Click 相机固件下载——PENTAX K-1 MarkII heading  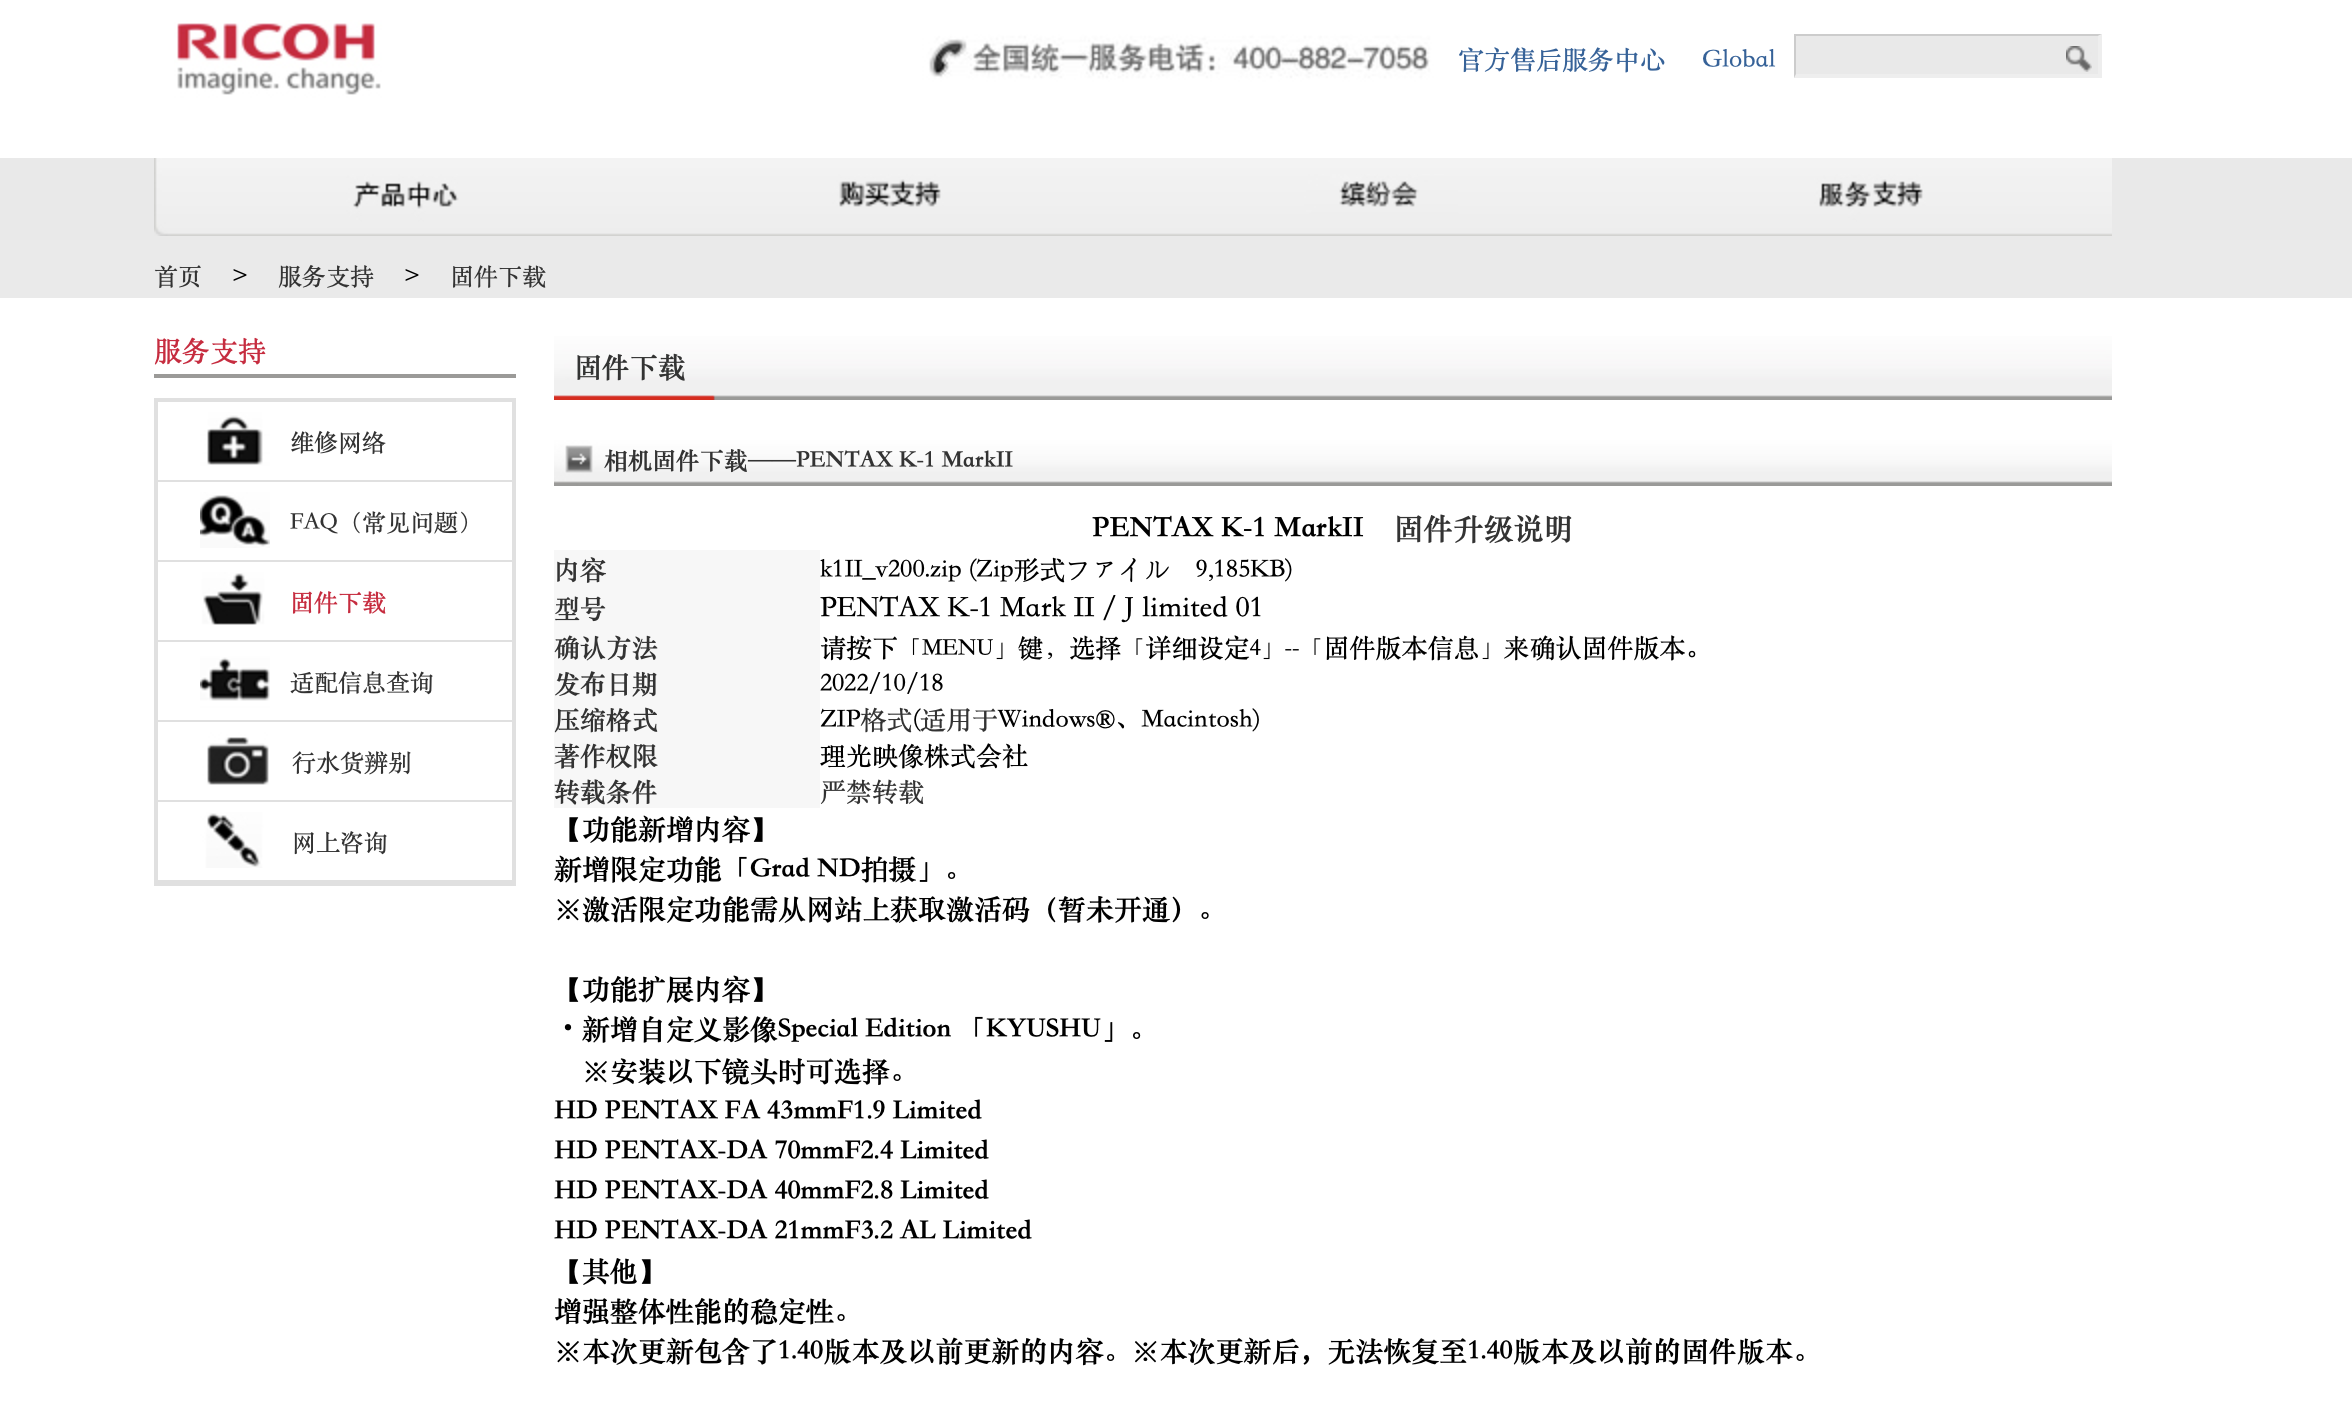[x=808, y=459]
